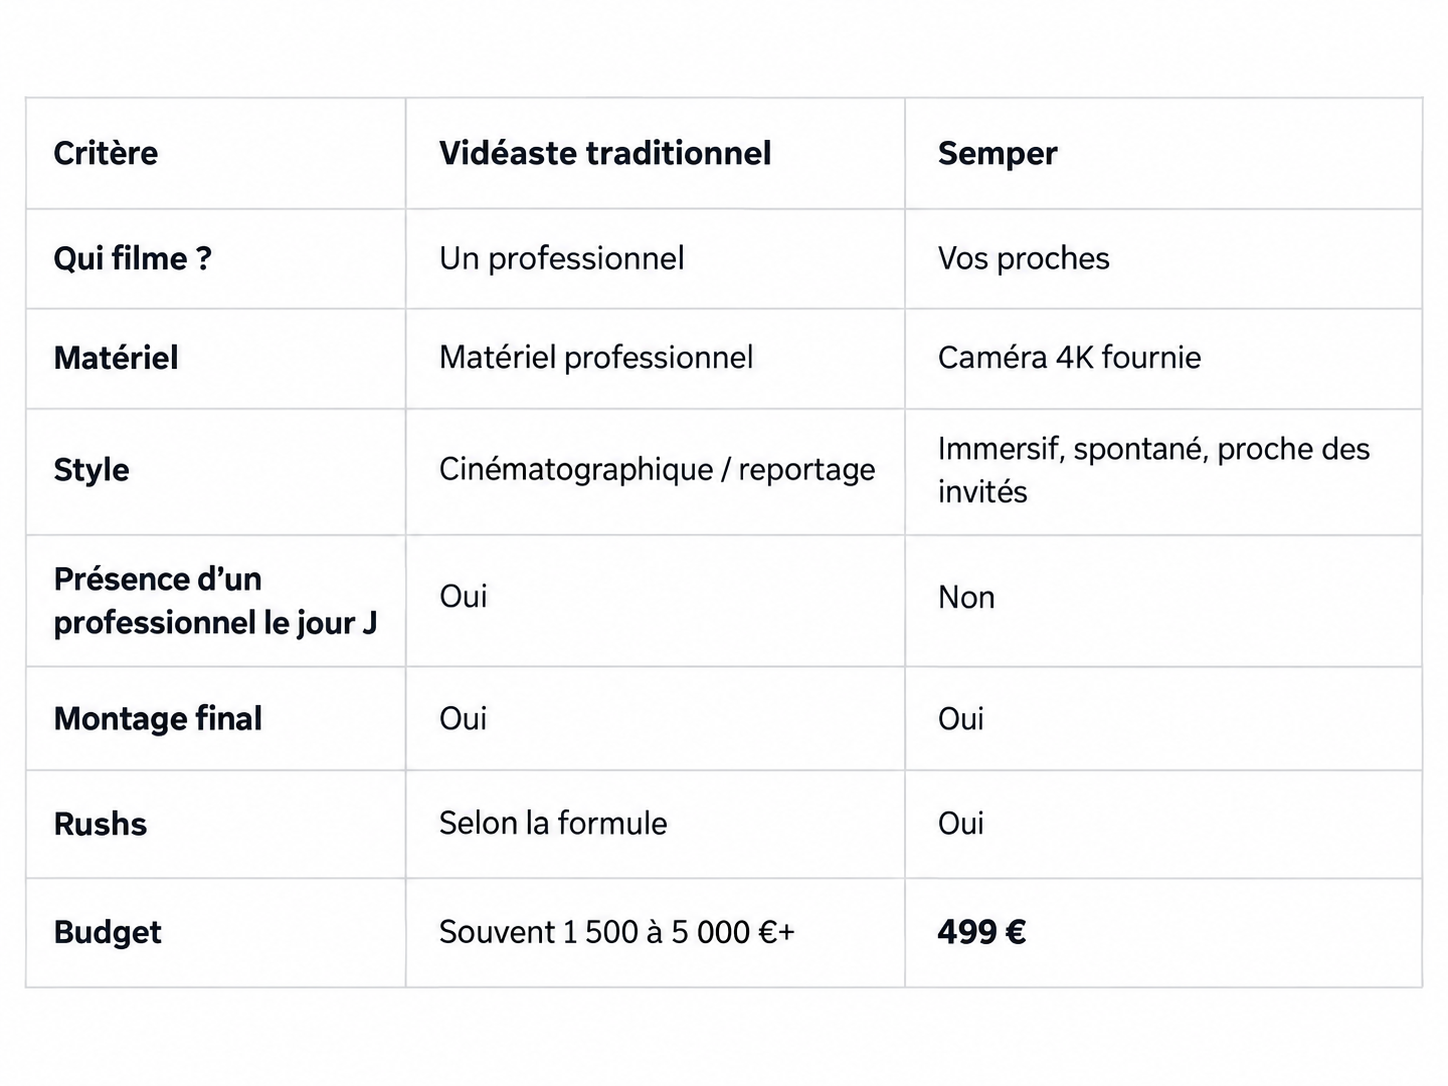Select the 'Rushs' row label

(100, 824)
